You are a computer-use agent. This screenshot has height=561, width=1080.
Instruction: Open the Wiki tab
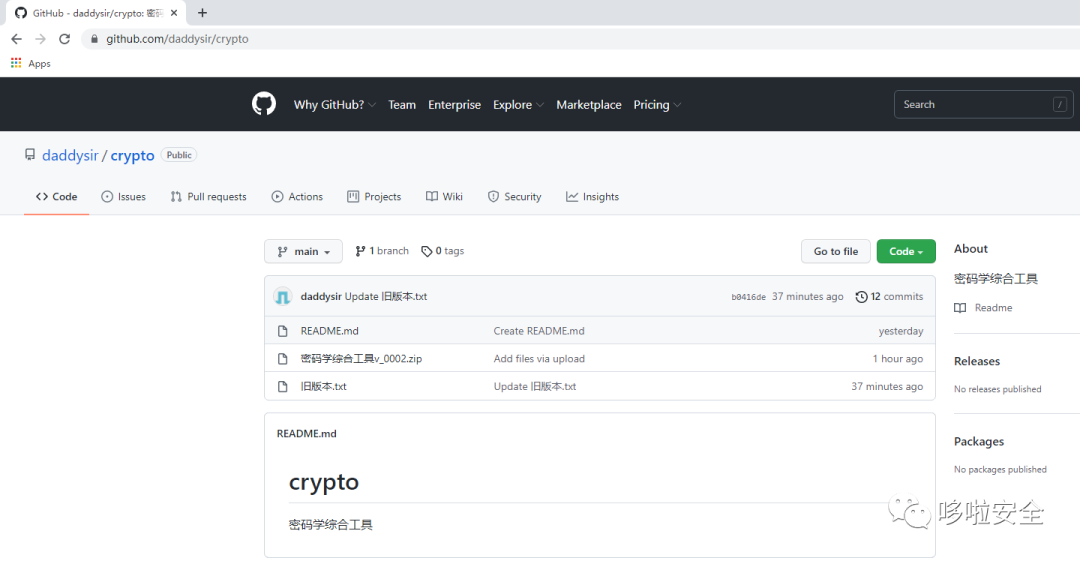[444, 196]
